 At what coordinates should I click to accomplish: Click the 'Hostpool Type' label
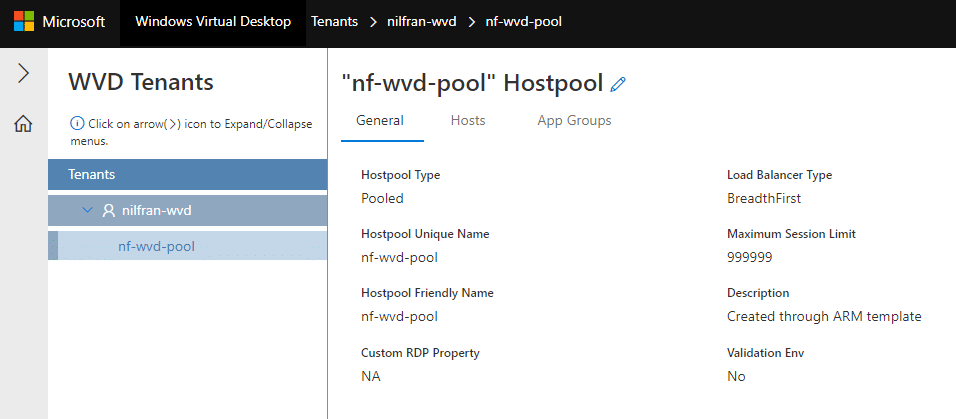(x=401, y=175)
